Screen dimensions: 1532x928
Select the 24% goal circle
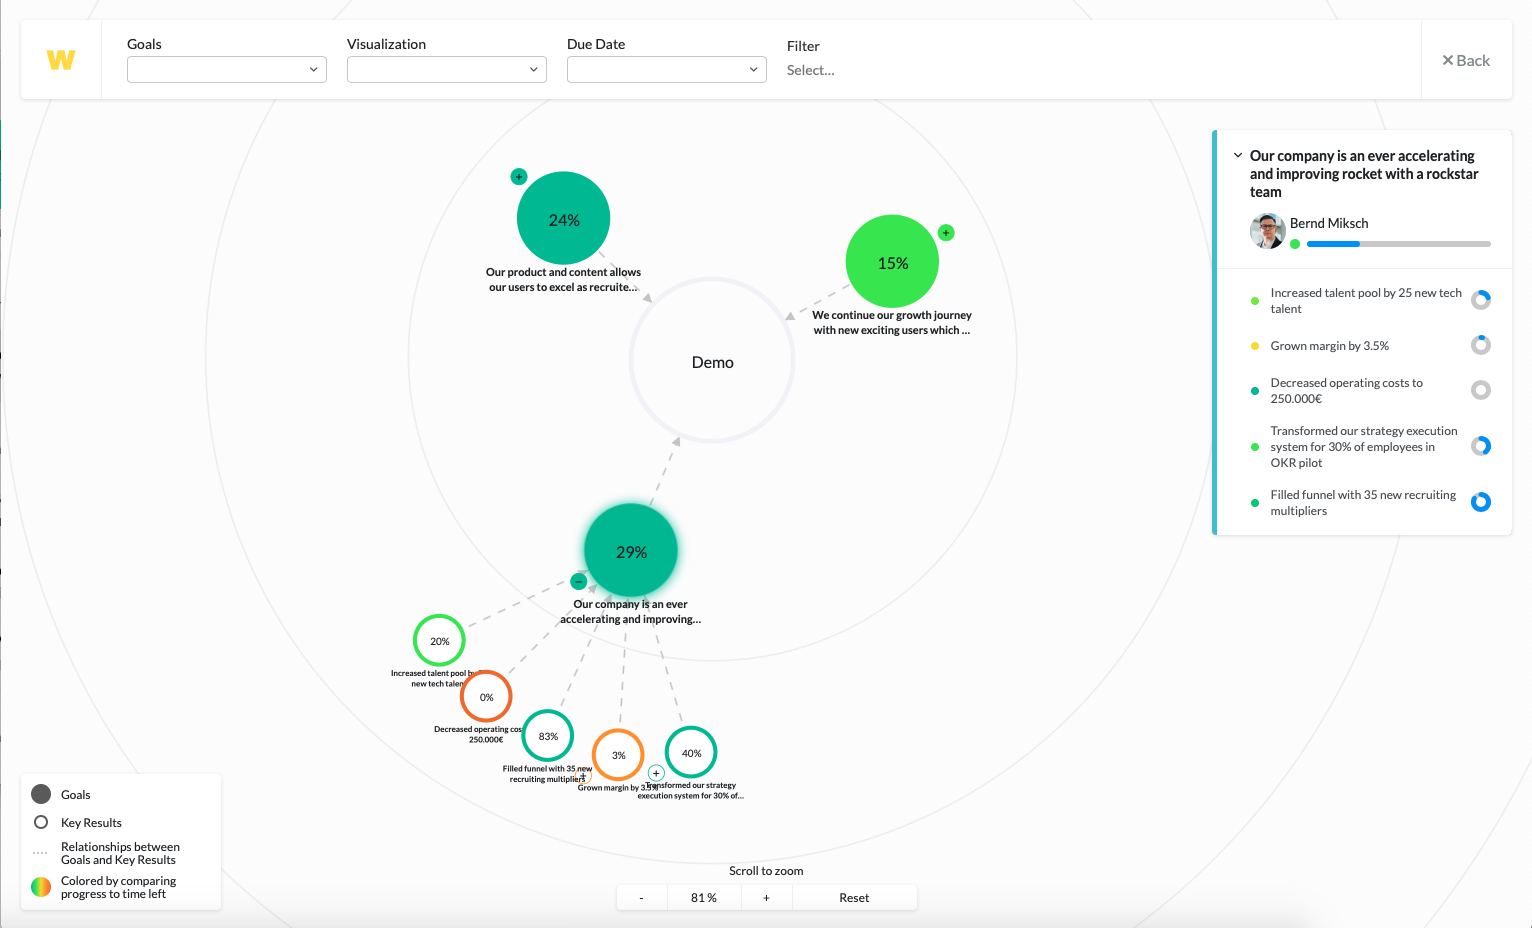pyautogui.click(x=564, y=219)
